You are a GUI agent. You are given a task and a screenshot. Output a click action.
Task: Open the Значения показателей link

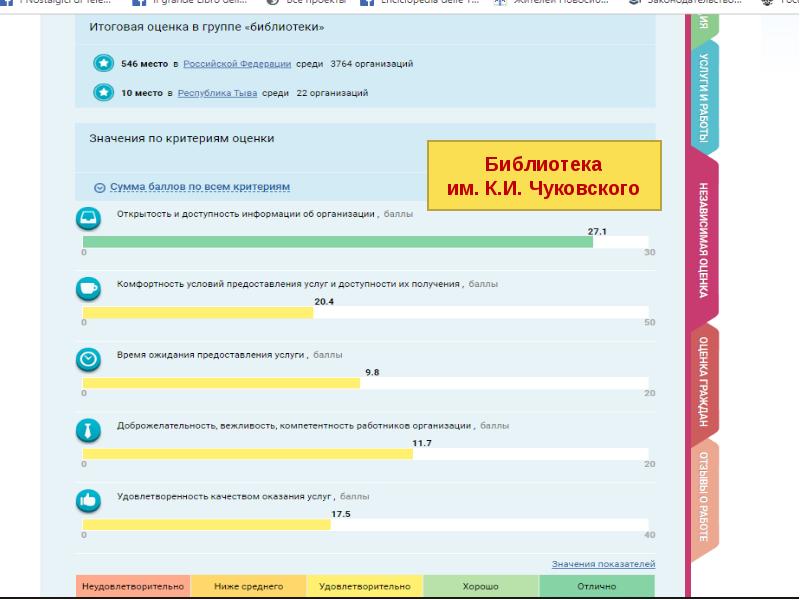pyautogui.click(x=603, y=564)
